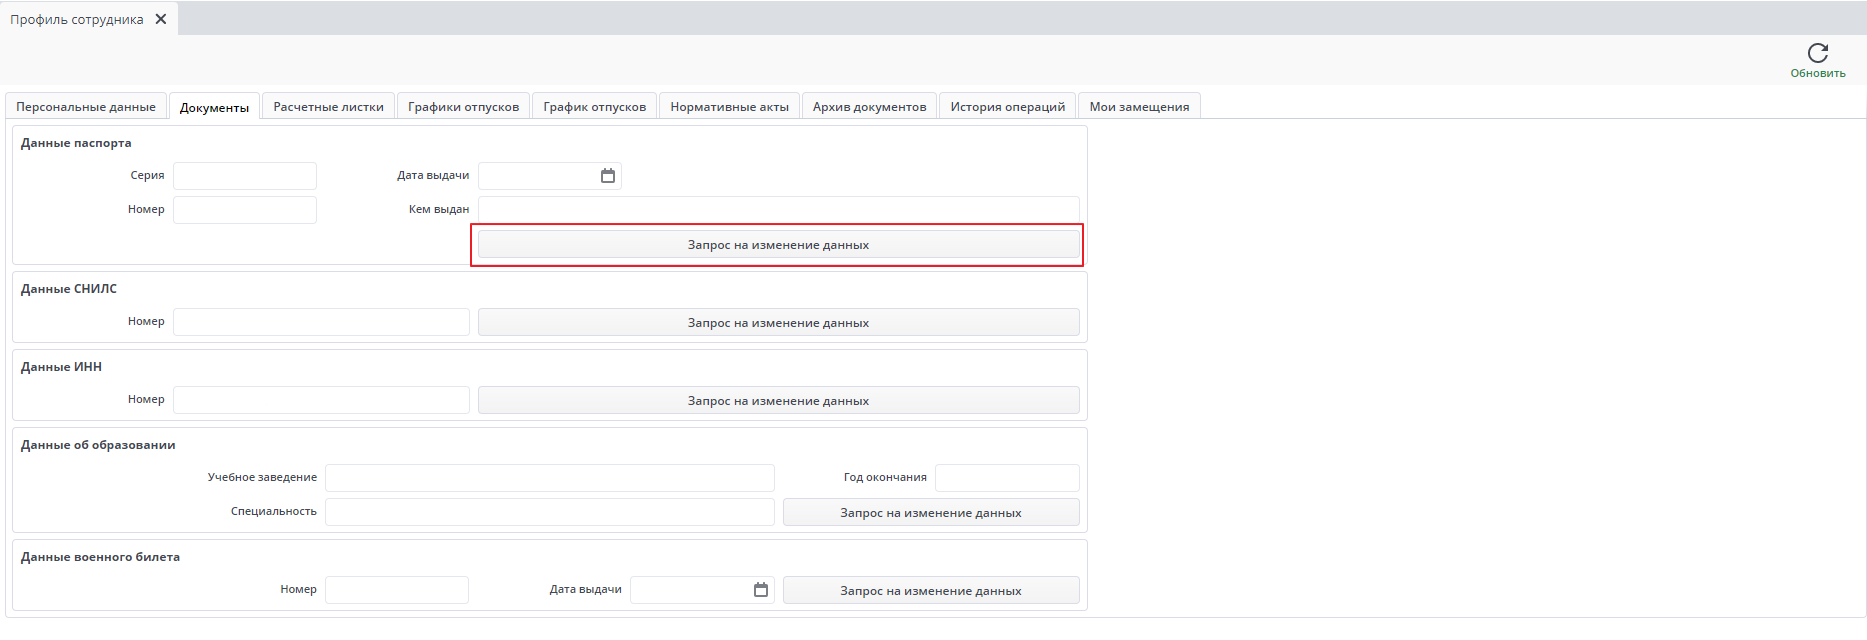Open the Мои замещения tab
1867x640 pixels.
point(1139,107)
